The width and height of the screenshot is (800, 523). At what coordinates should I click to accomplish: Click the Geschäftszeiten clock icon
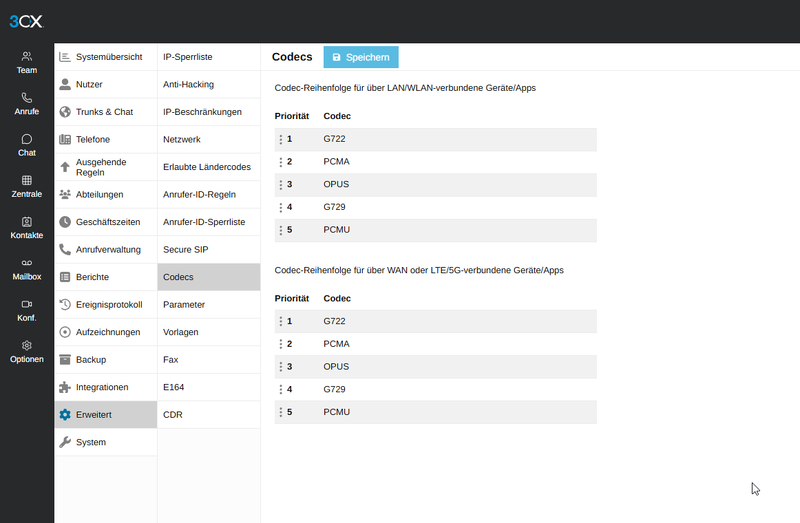(x=65, y=222)
